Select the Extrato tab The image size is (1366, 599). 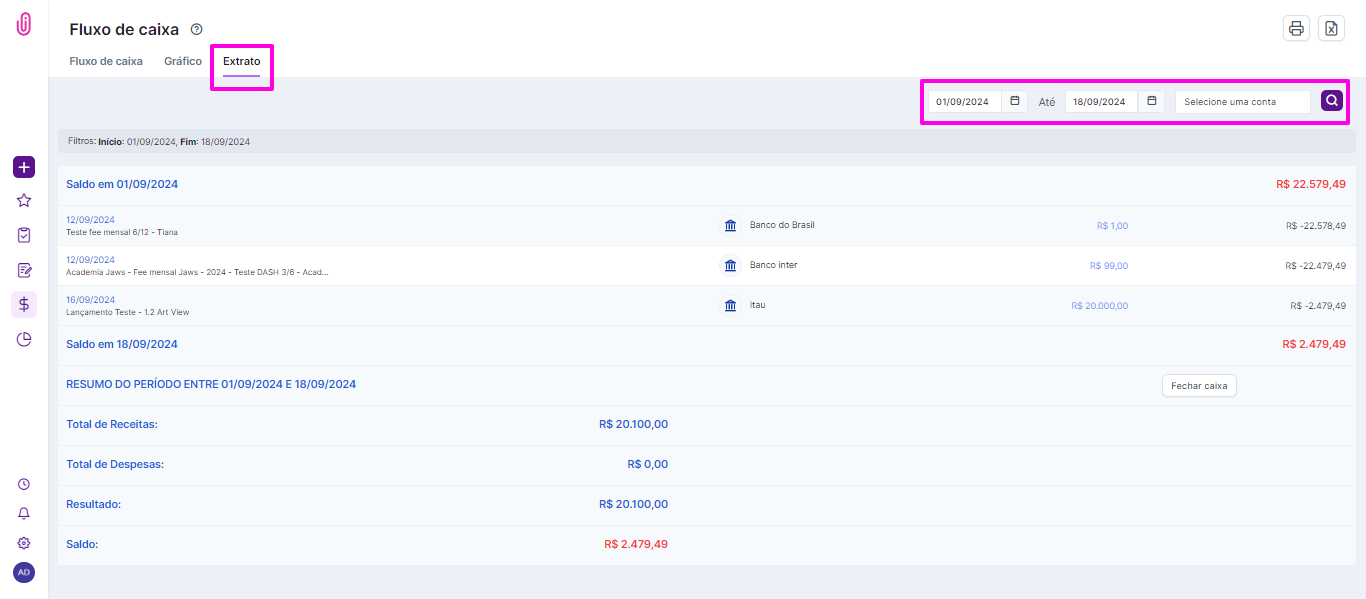click(242, 61)
